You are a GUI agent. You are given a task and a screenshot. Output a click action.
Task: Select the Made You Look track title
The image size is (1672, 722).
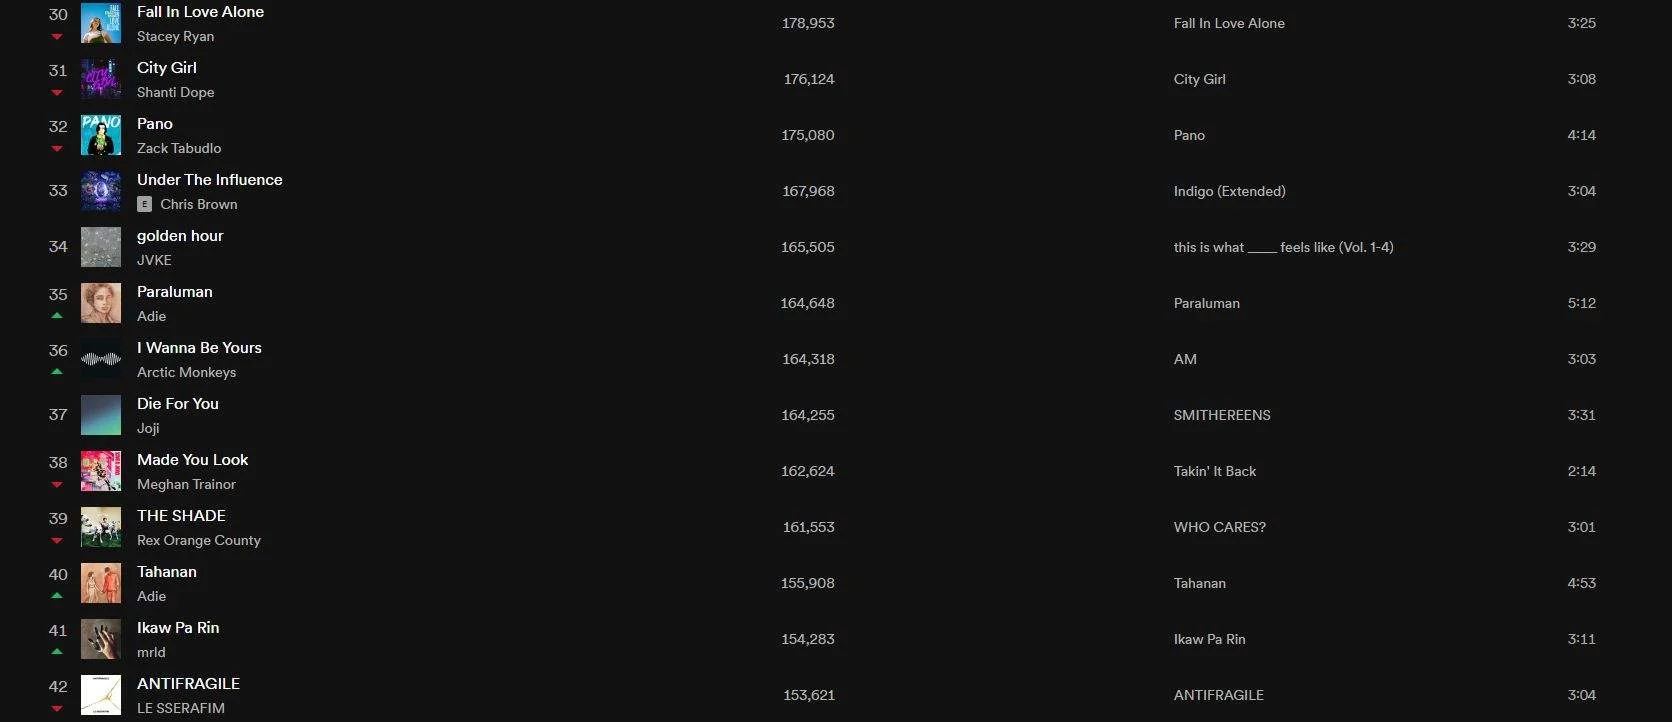tap(193, 460)
